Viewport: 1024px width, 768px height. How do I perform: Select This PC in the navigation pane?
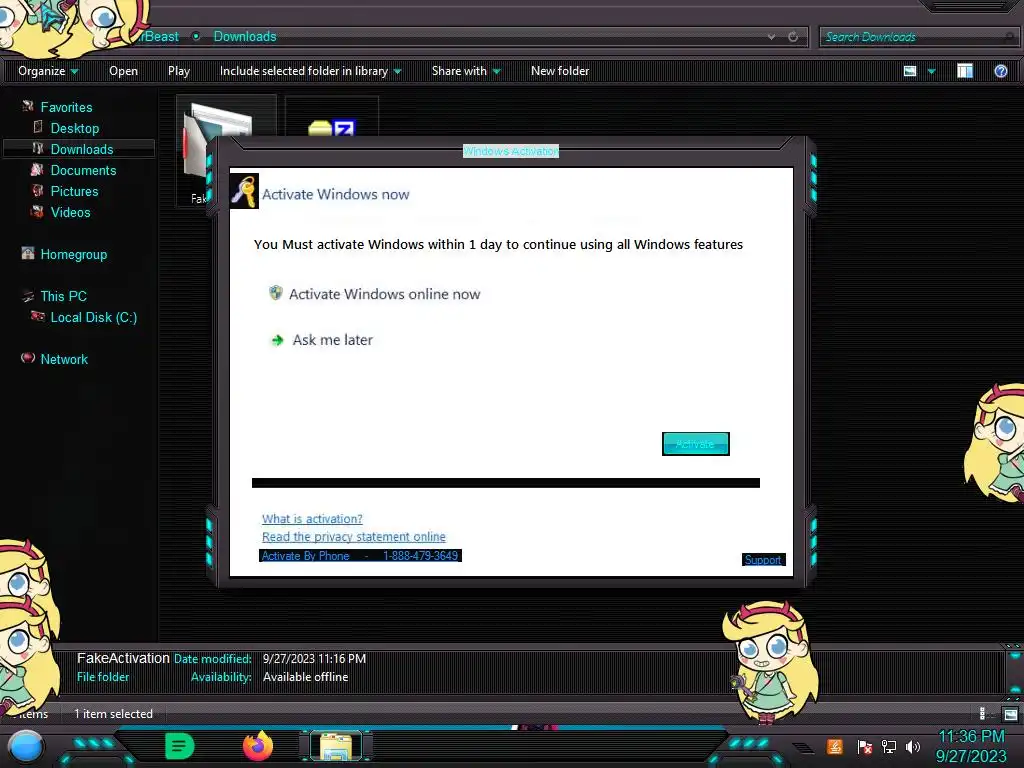(x=63, y=296)
